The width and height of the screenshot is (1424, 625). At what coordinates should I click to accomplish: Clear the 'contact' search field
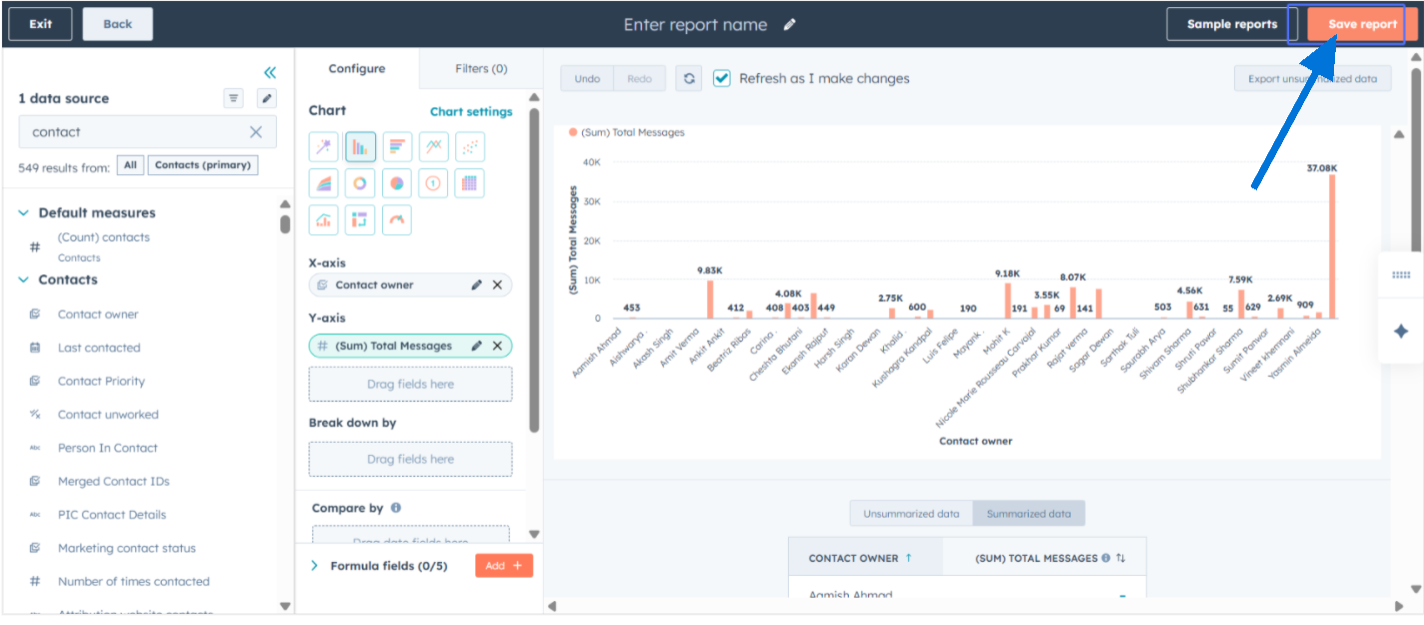(256, 132)
